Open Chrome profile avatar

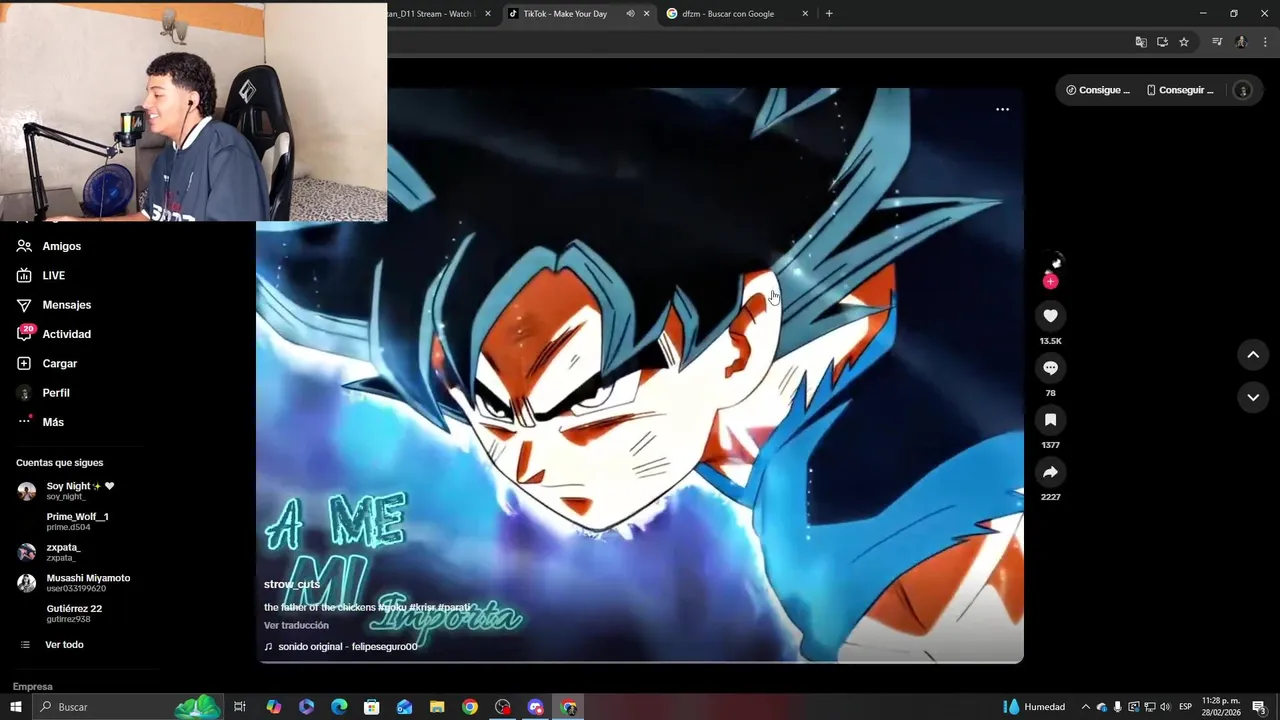1241,42
